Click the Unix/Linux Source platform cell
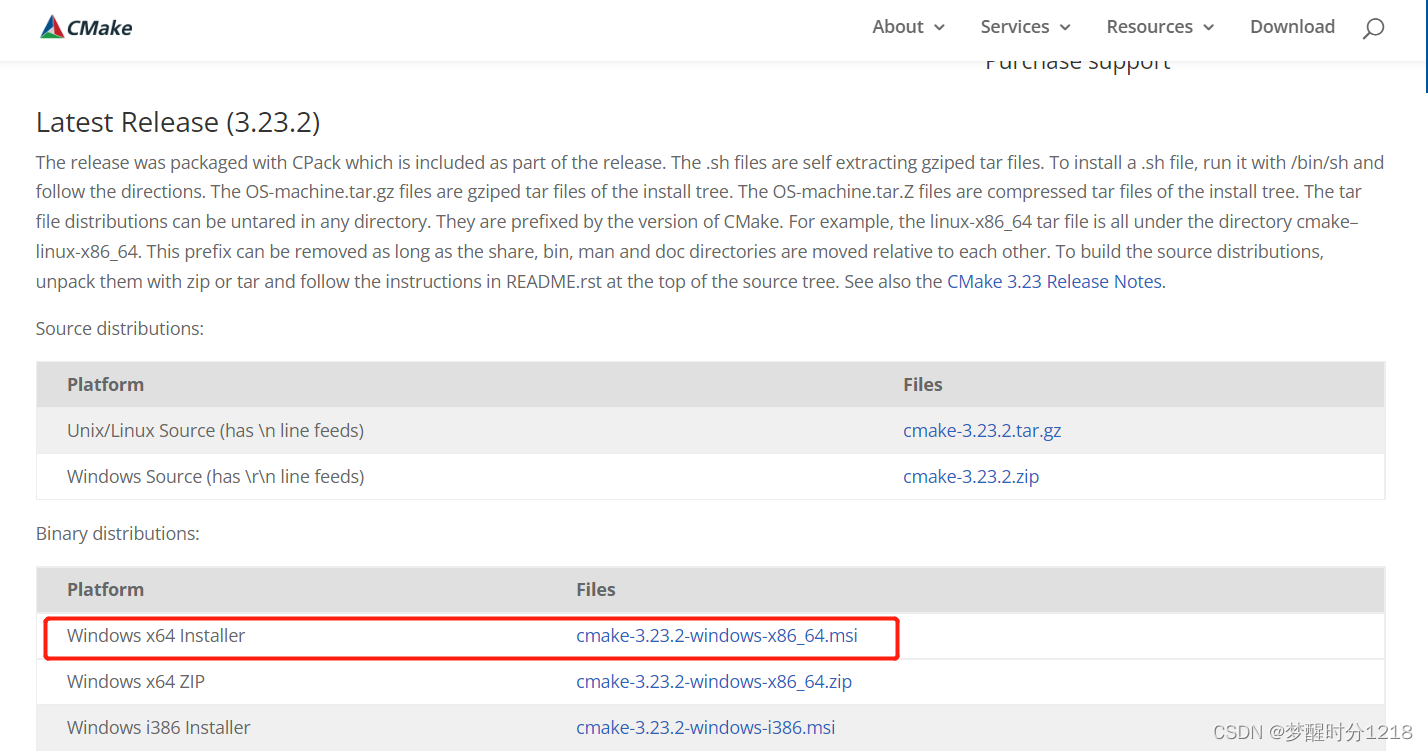Screen dimensions: 1428x751 pos(215,431)
